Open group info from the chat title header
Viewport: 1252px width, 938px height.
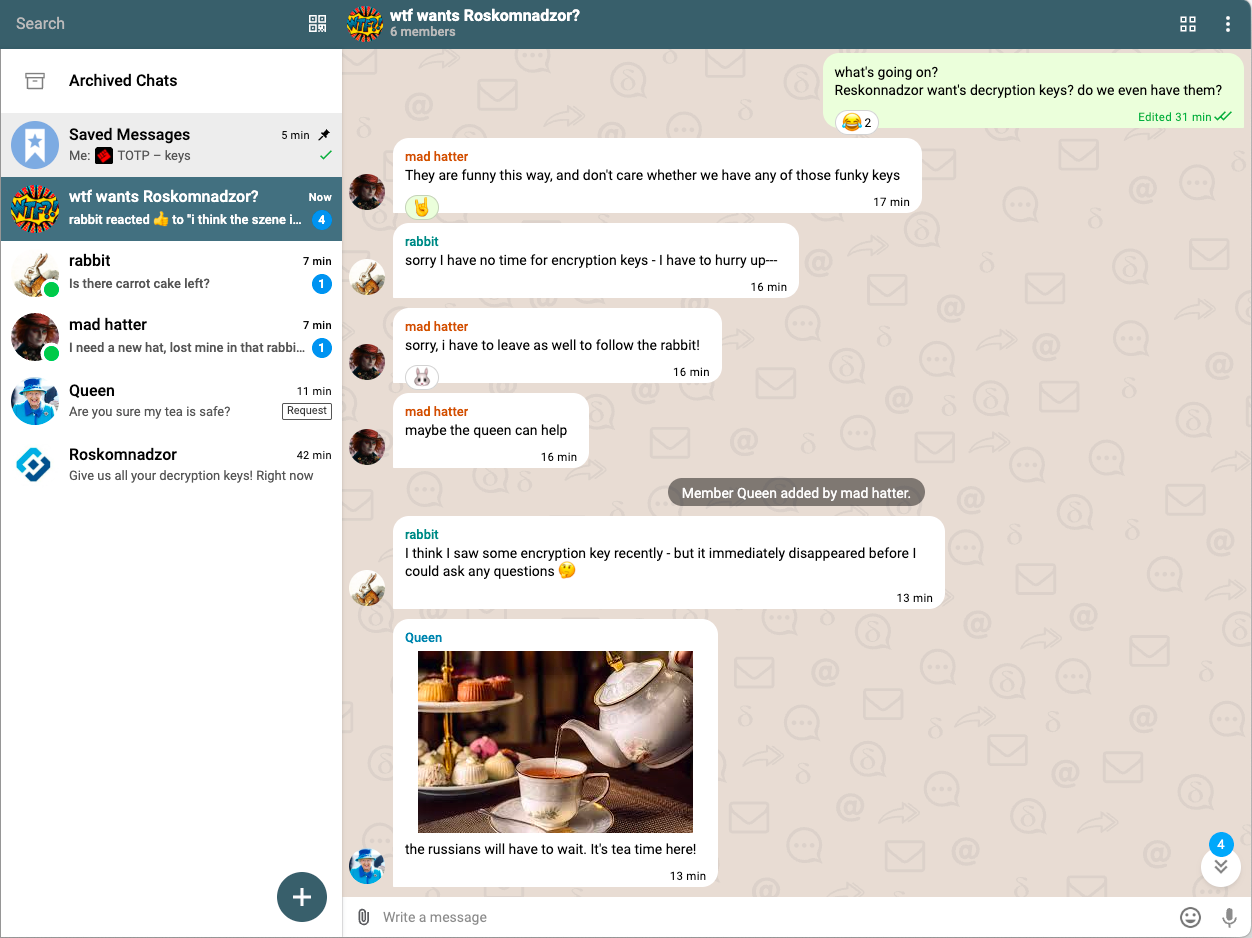point(485,16)
